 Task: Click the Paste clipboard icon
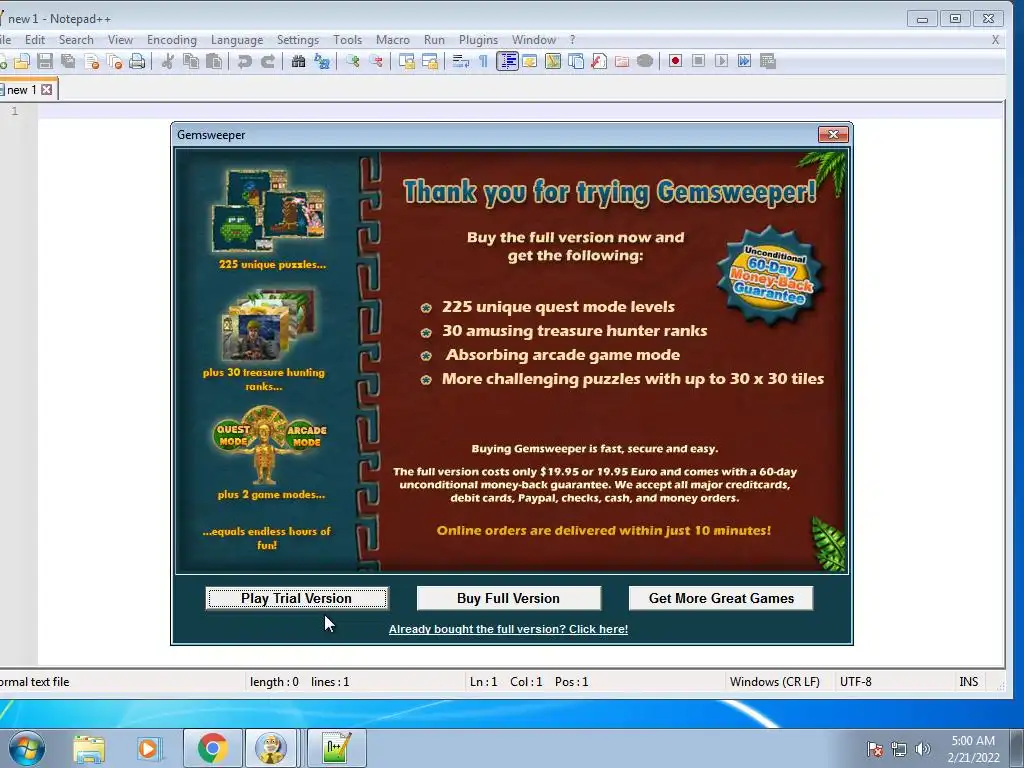214,61
